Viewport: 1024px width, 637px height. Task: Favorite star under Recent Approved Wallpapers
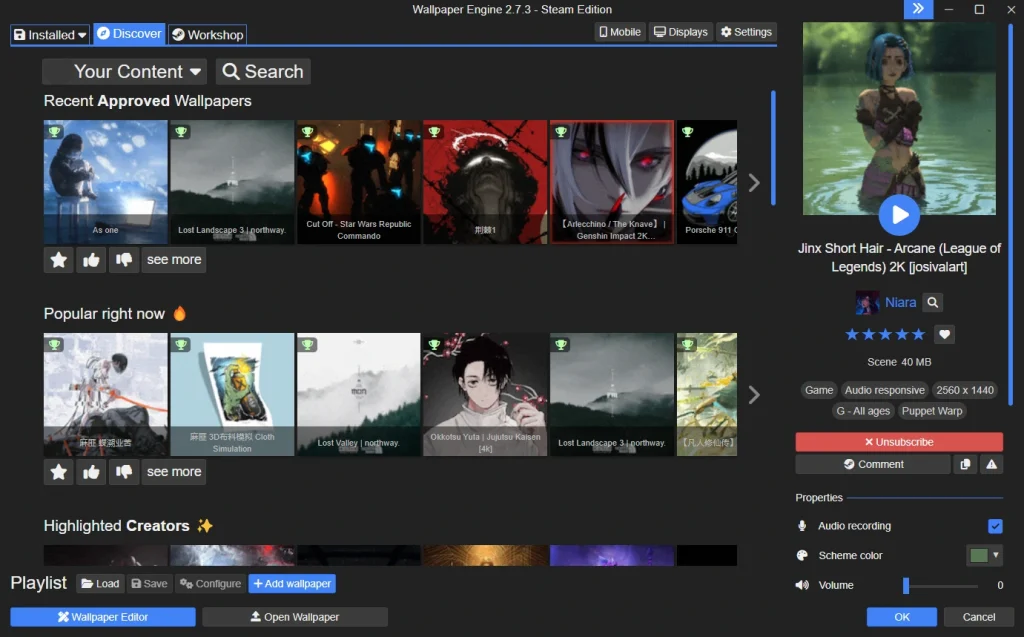(x=59, y=260)
